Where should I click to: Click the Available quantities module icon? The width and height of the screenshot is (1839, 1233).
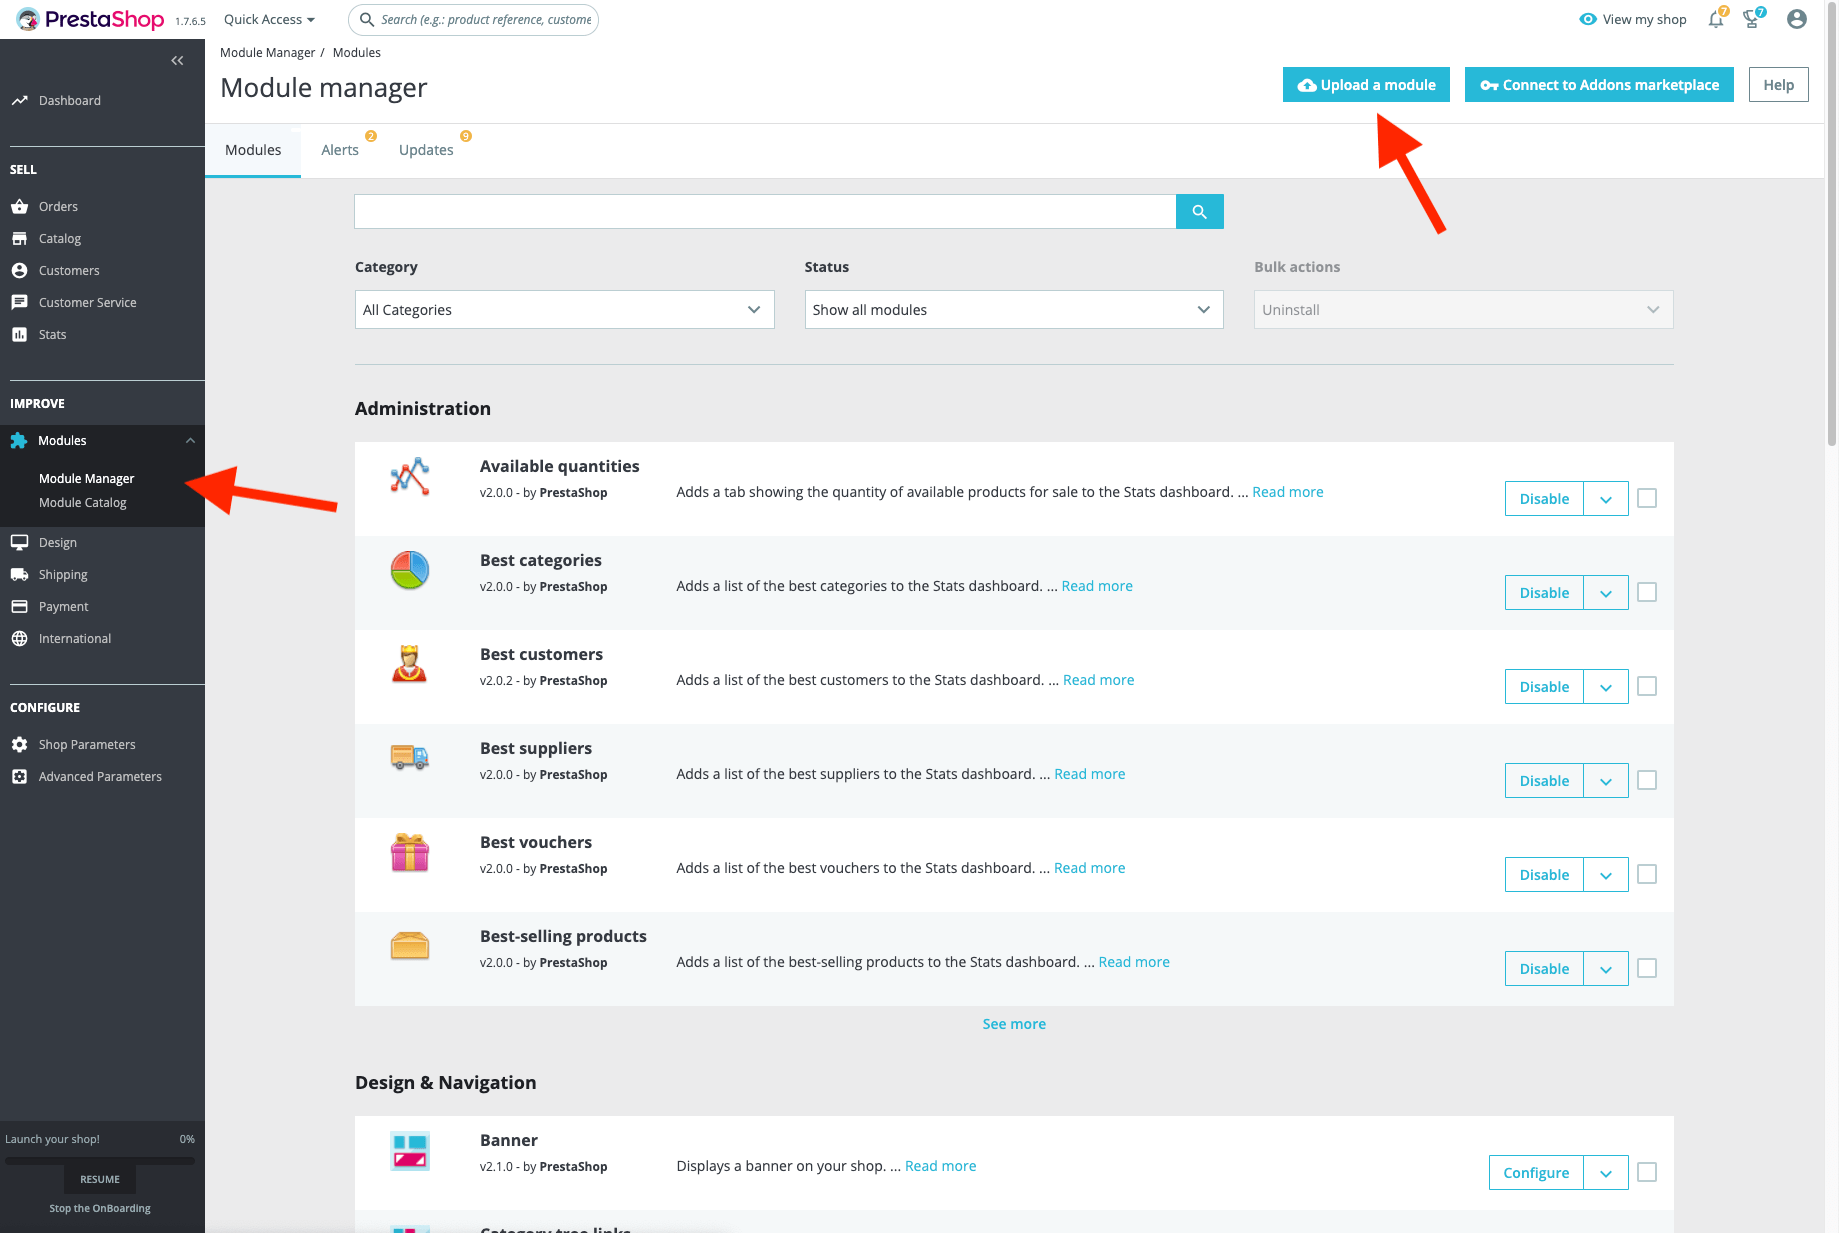click(410, 477)
